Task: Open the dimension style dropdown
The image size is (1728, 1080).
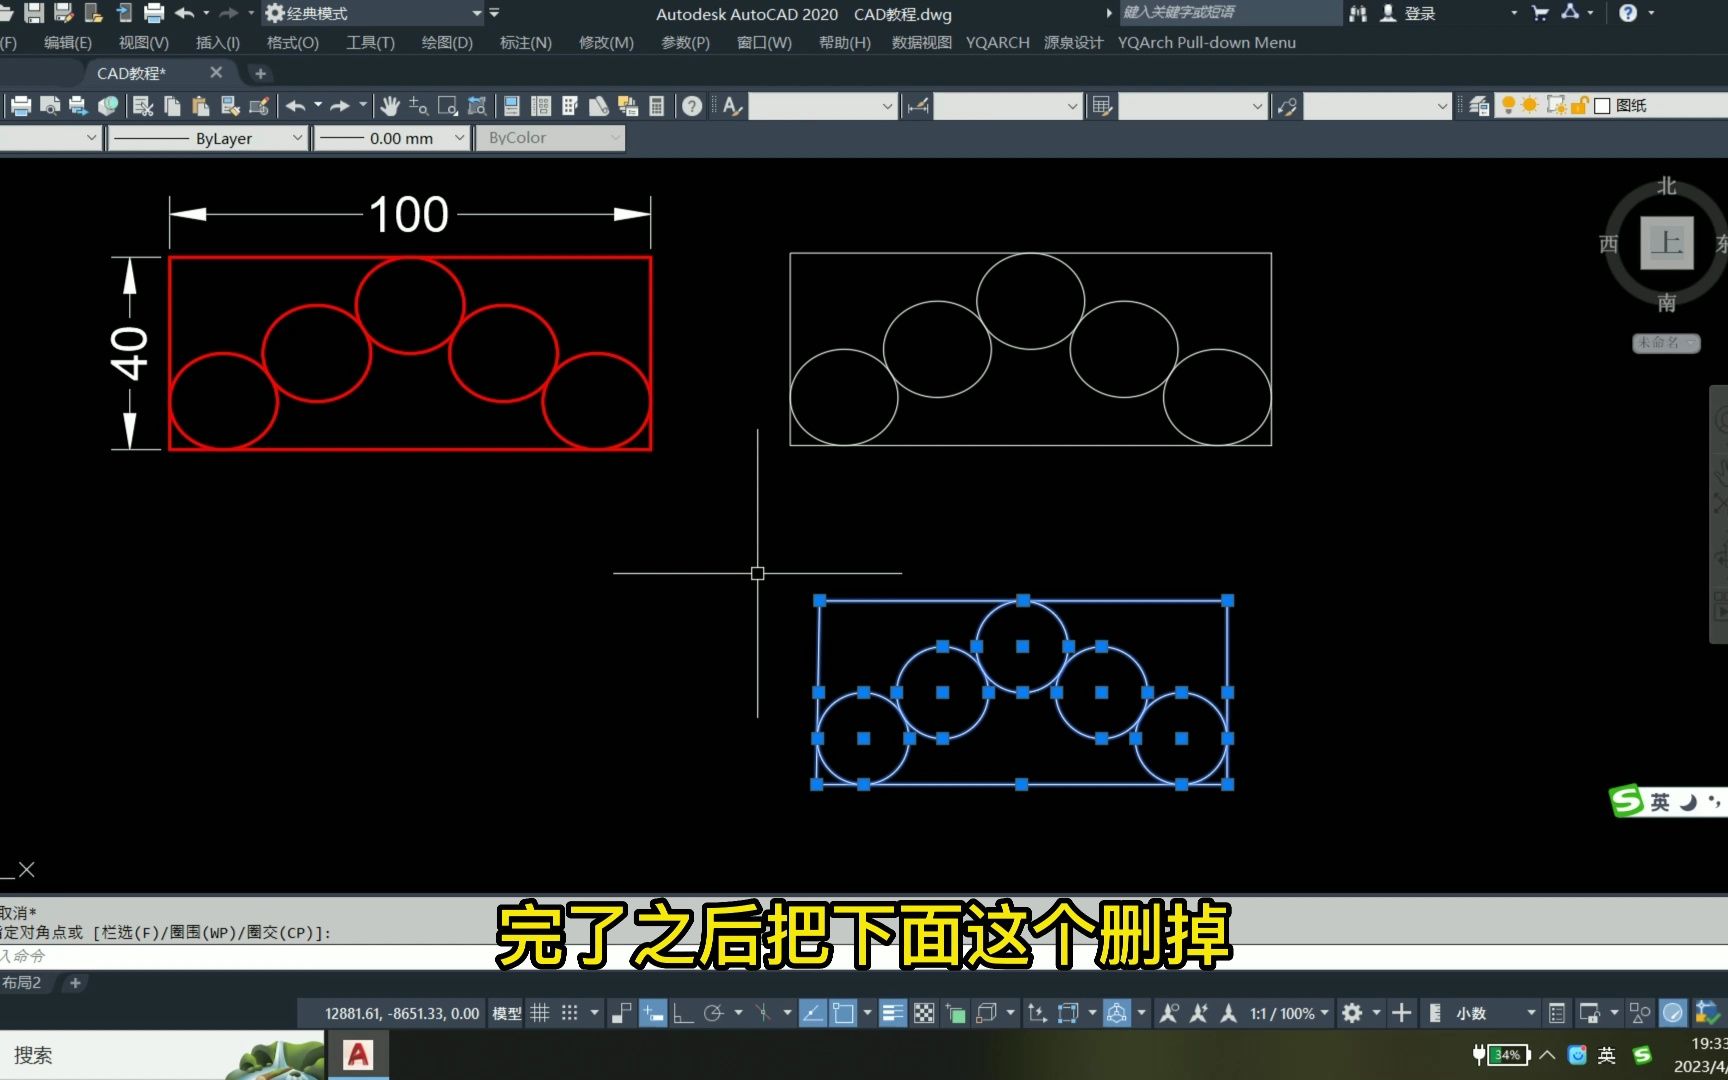Action: [1008, 106]
